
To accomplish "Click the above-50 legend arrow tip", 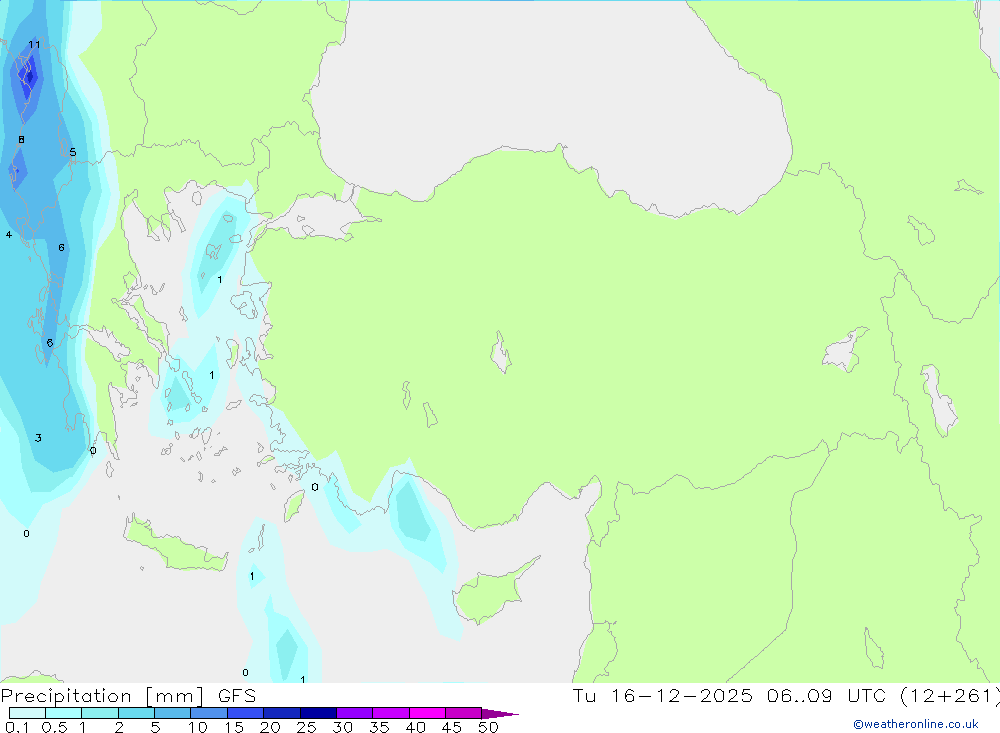I will coord(501,714).
